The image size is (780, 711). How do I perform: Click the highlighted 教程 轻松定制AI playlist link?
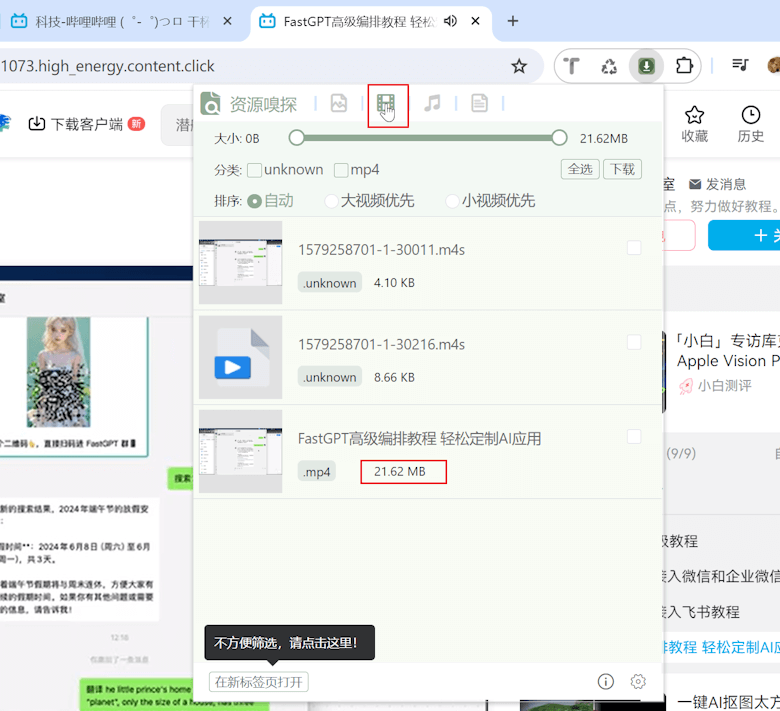point(720,647)
